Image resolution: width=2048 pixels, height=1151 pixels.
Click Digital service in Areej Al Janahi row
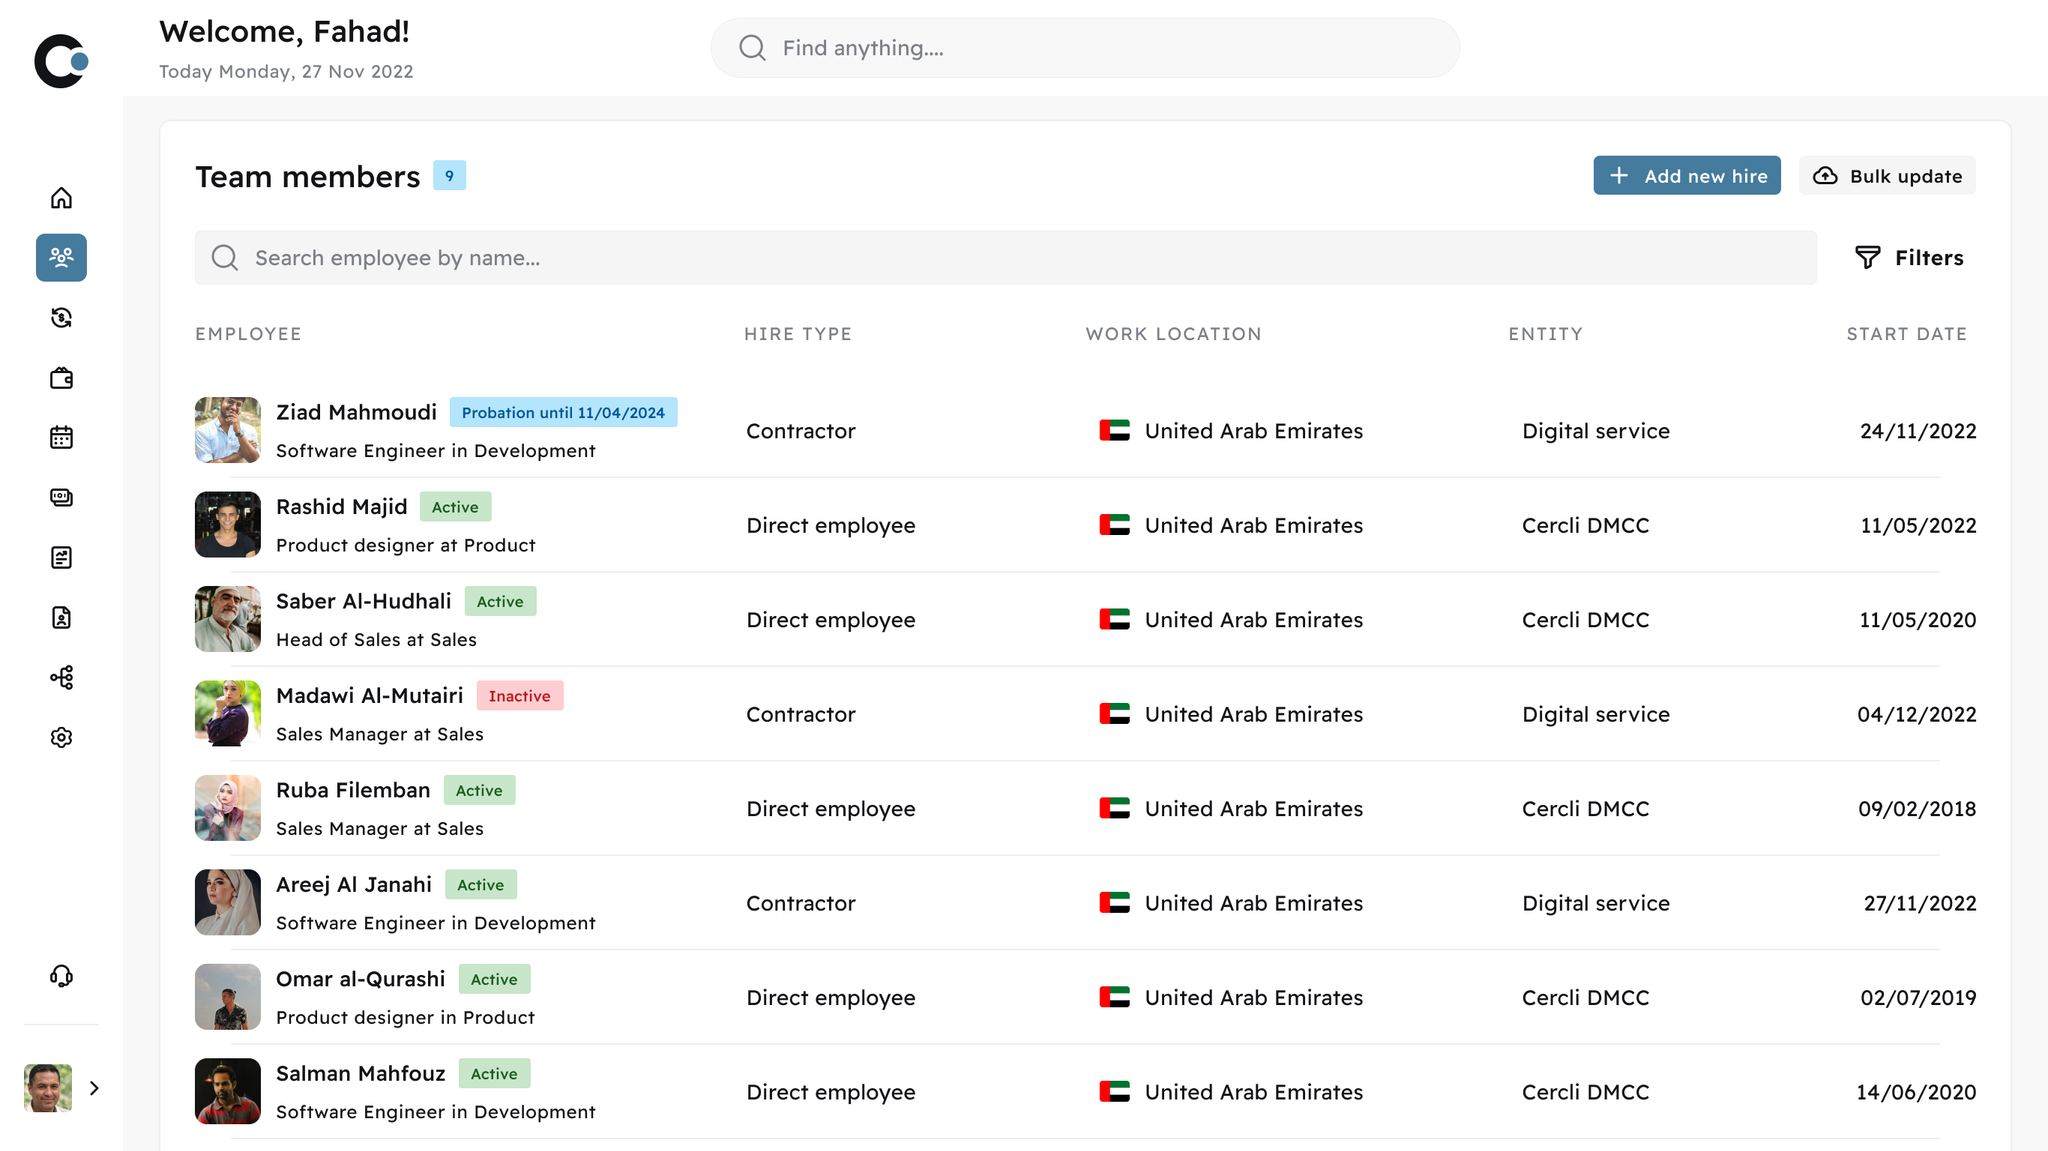1596,903
